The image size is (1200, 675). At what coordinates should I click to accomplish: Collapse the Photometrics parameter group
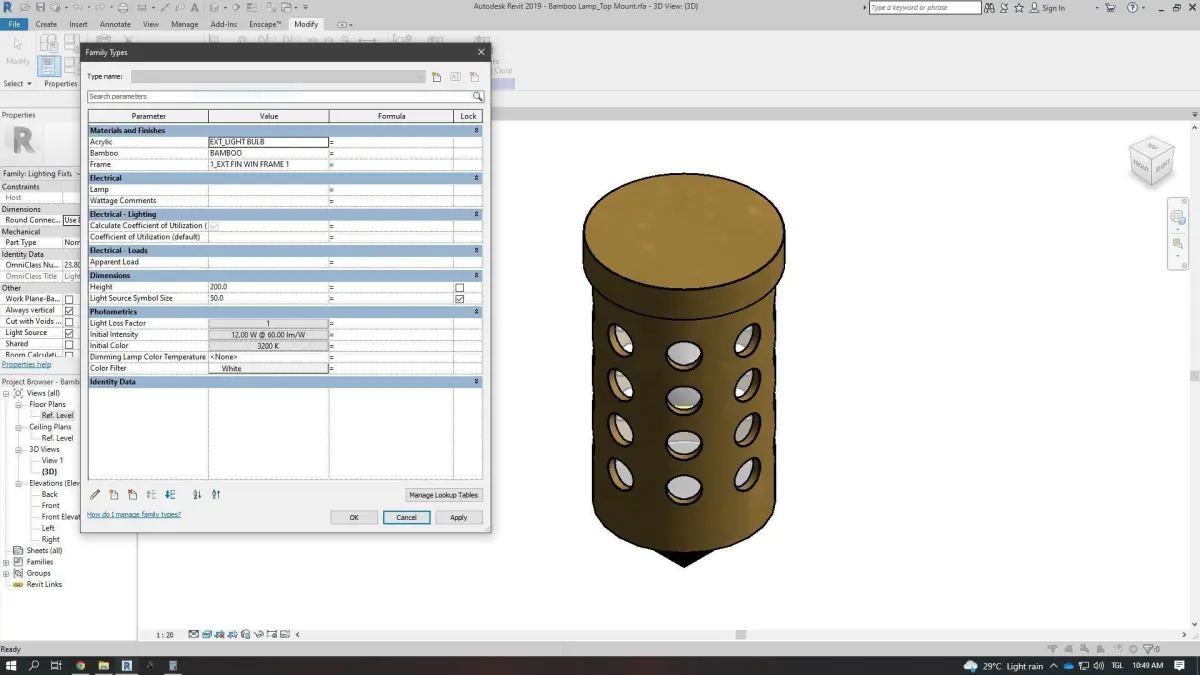476,312
